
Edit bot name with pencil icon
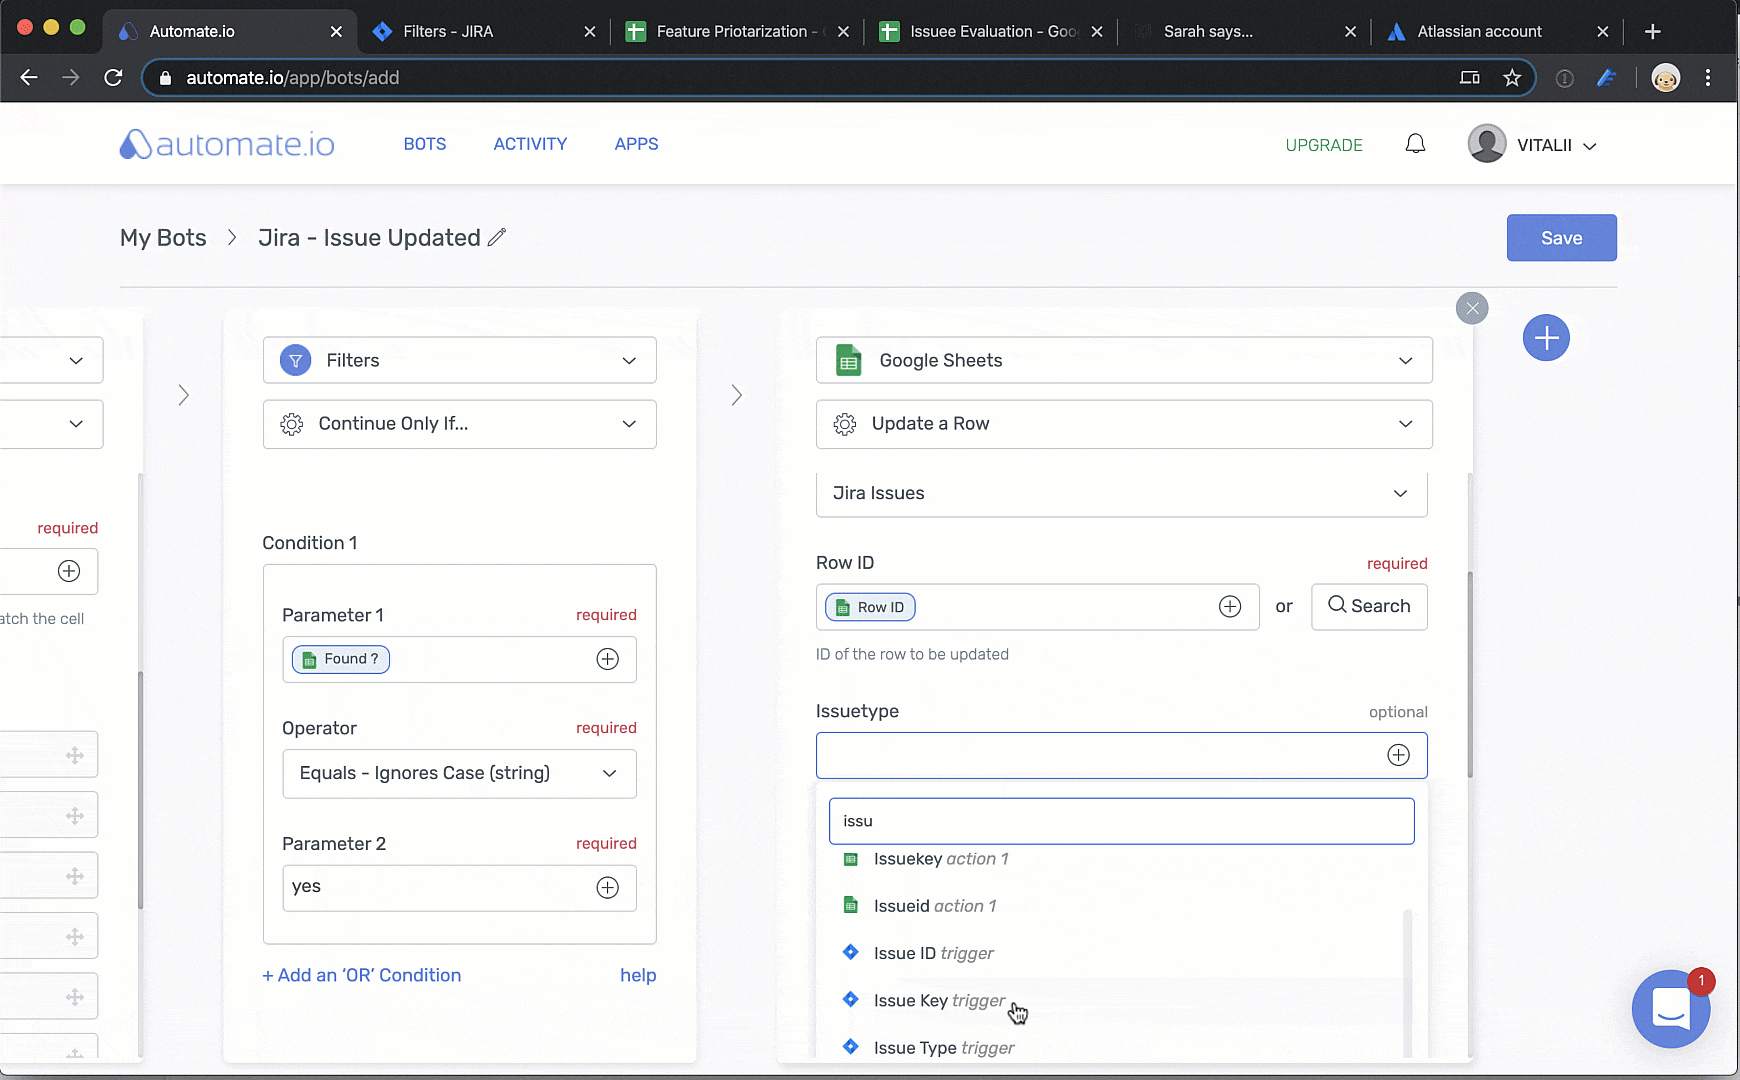(497, 237)
